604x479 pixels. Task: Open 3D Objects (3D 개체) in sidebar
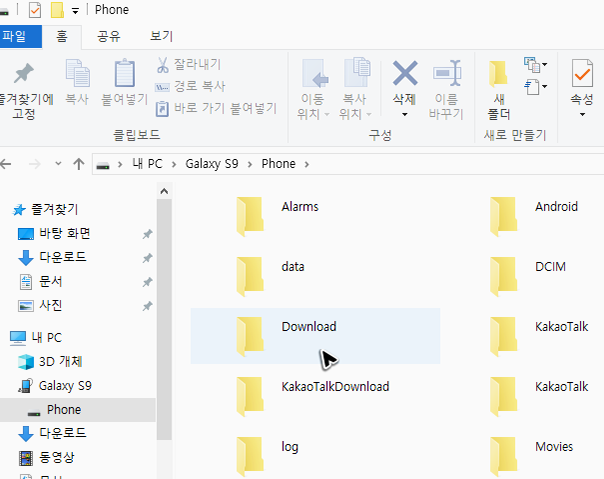[50, 361]
